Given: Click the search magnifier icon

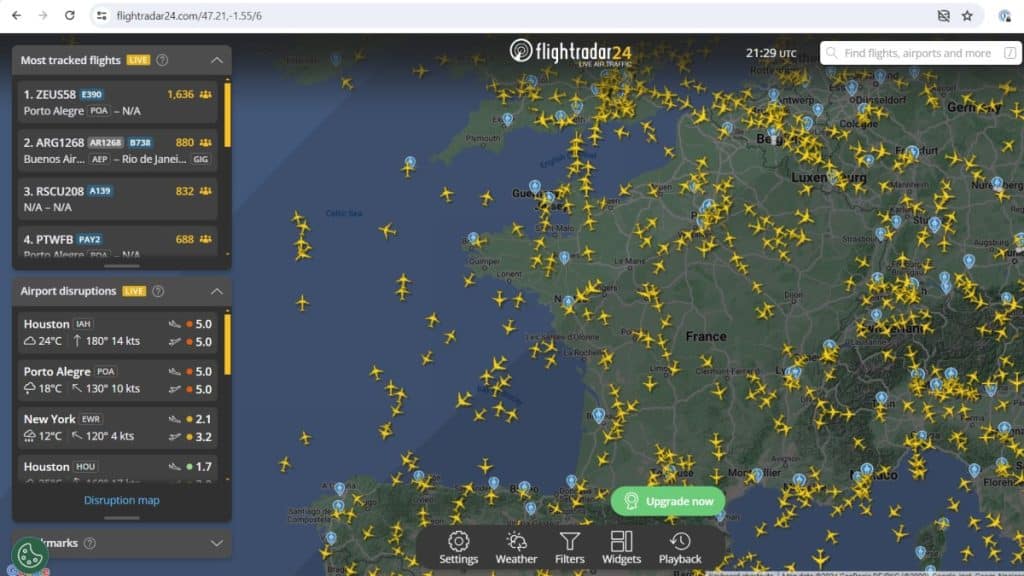Looking at the screenshot, I should click(831, 53).
